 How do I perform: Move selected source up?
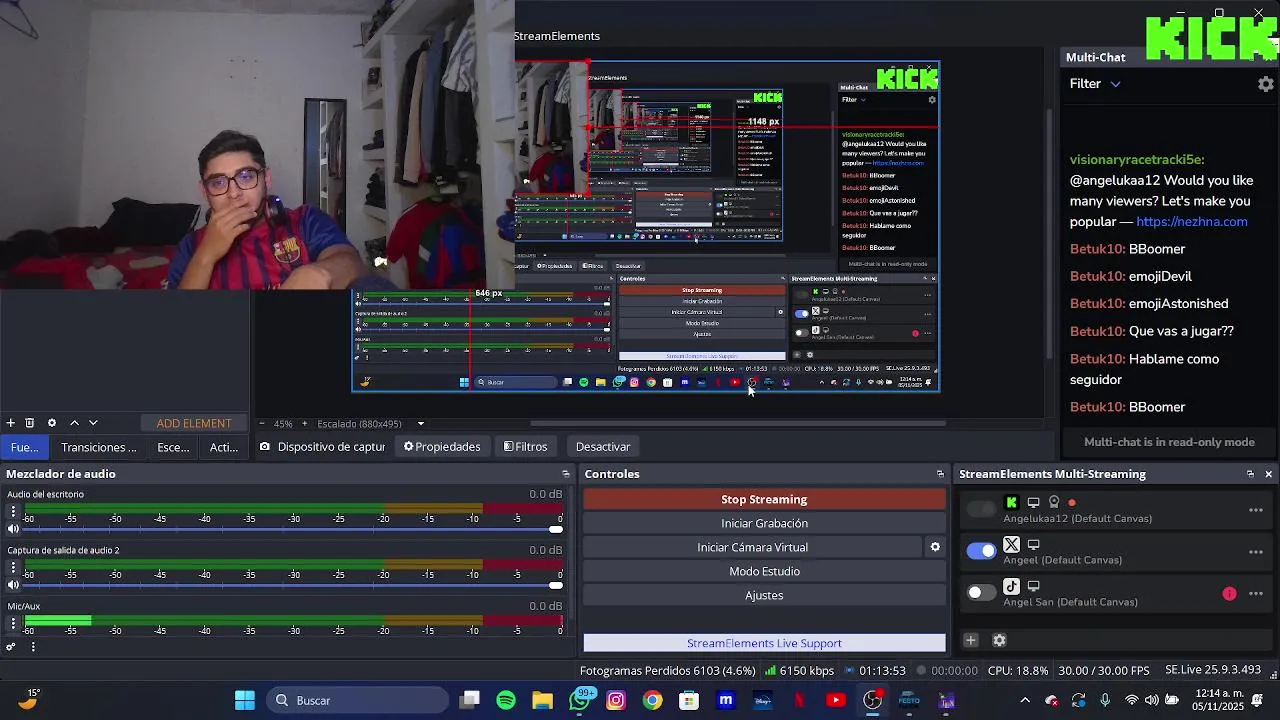point(74,423)
